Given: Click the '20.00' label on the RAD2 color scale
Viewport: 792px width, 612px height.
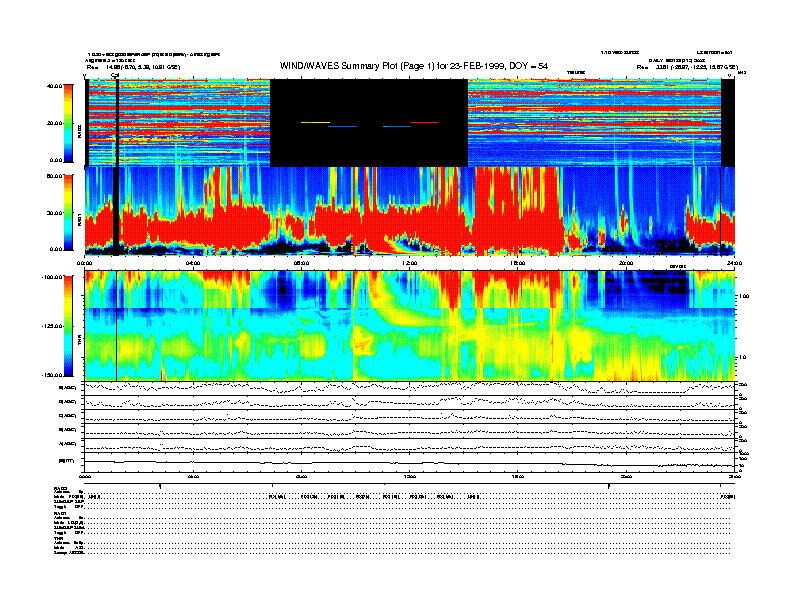Looking at the screenshot, I should 54,123.
